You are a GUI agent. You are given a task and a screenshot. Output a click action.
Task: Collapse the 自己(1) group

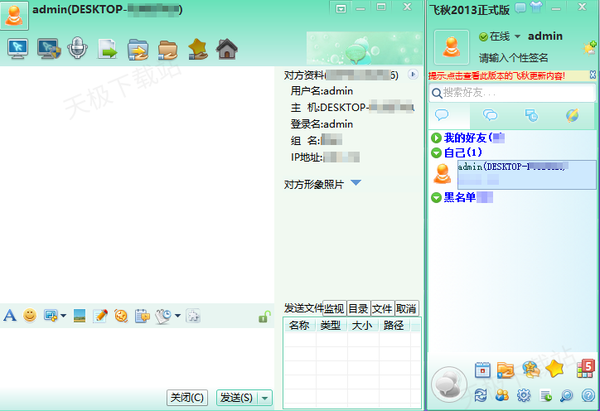[x=436, y=153]
